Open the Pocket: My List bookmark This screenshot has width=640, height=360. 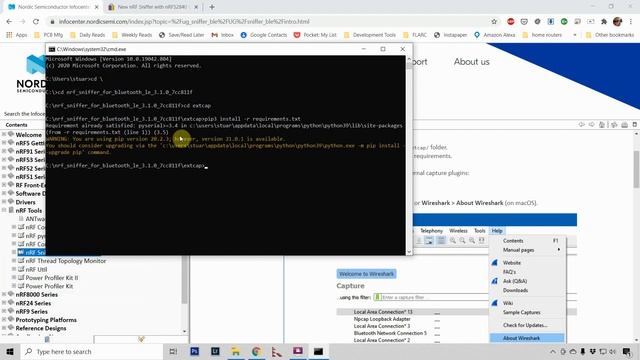315,35
